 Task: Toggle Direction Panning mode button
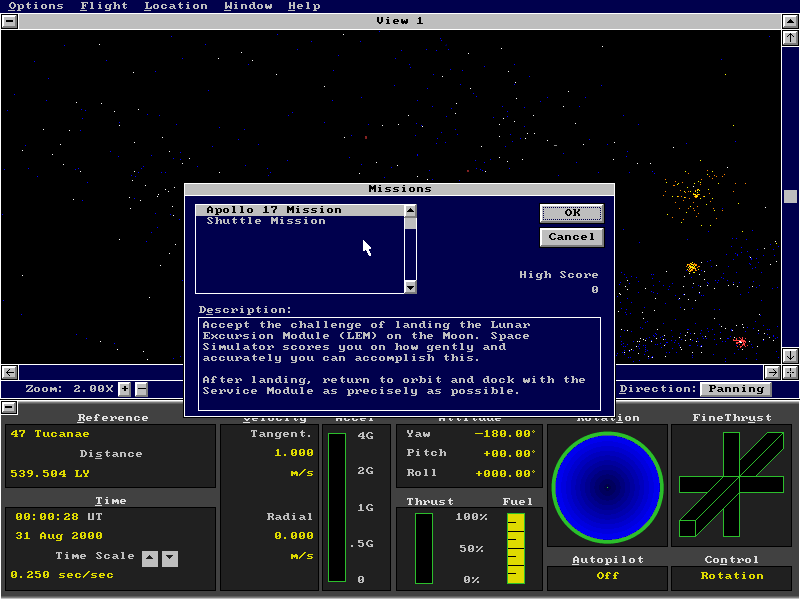coord(735,389)
